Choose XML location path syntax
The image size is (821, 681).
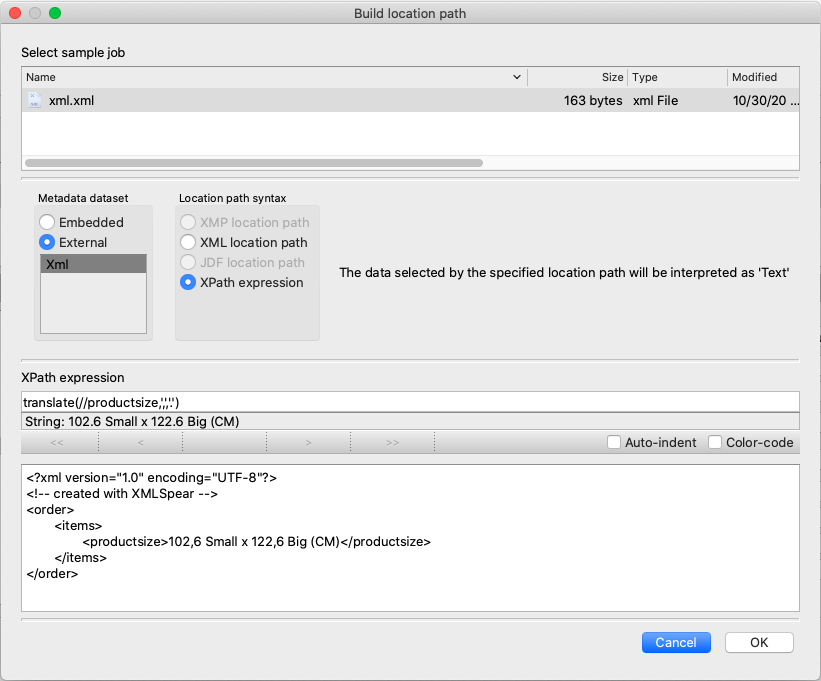click(188, 242)
